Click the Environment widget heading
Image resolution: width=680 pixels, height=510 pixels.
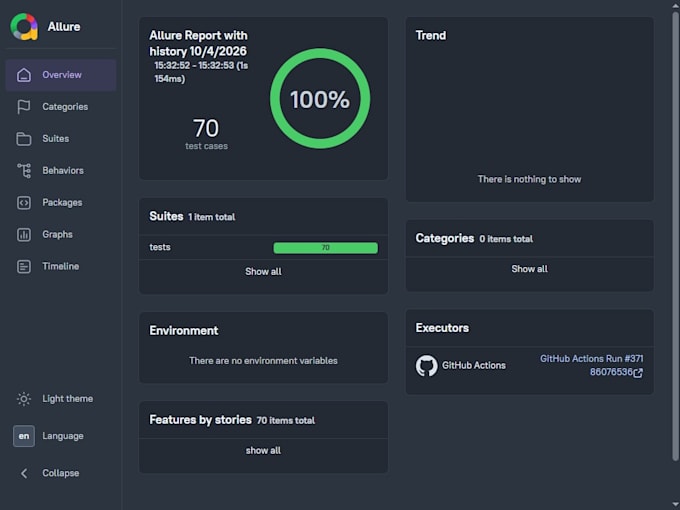pos(184,331)
